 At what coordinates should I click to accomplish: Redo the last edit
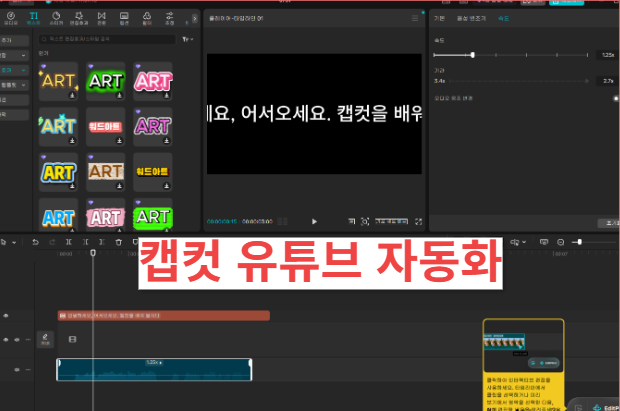pyautogui.click(x=52, y=242)
